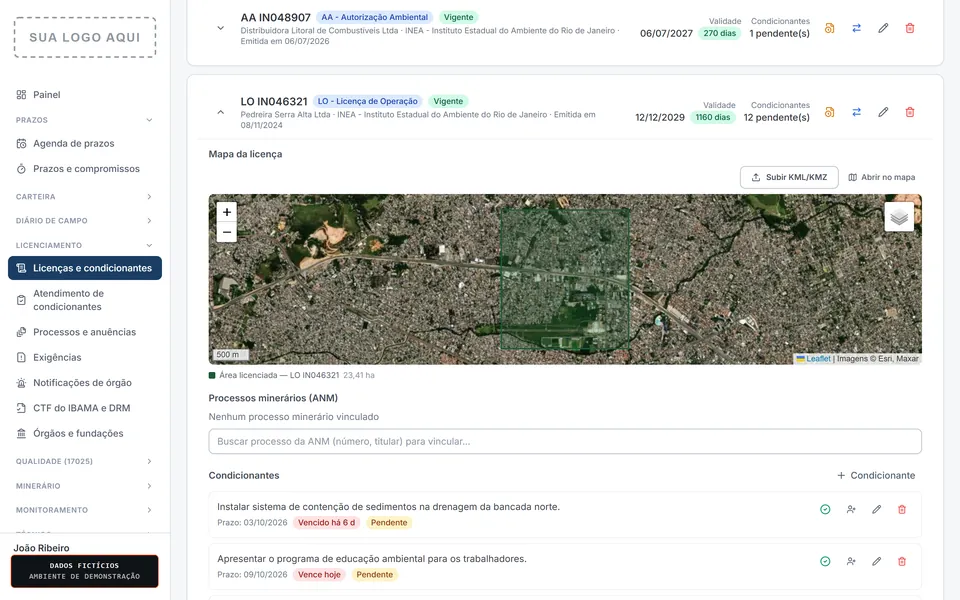The image size is (960, 600).
Task: Select Licenças e condicionantes menu item
Action: [x=84, y=268]
